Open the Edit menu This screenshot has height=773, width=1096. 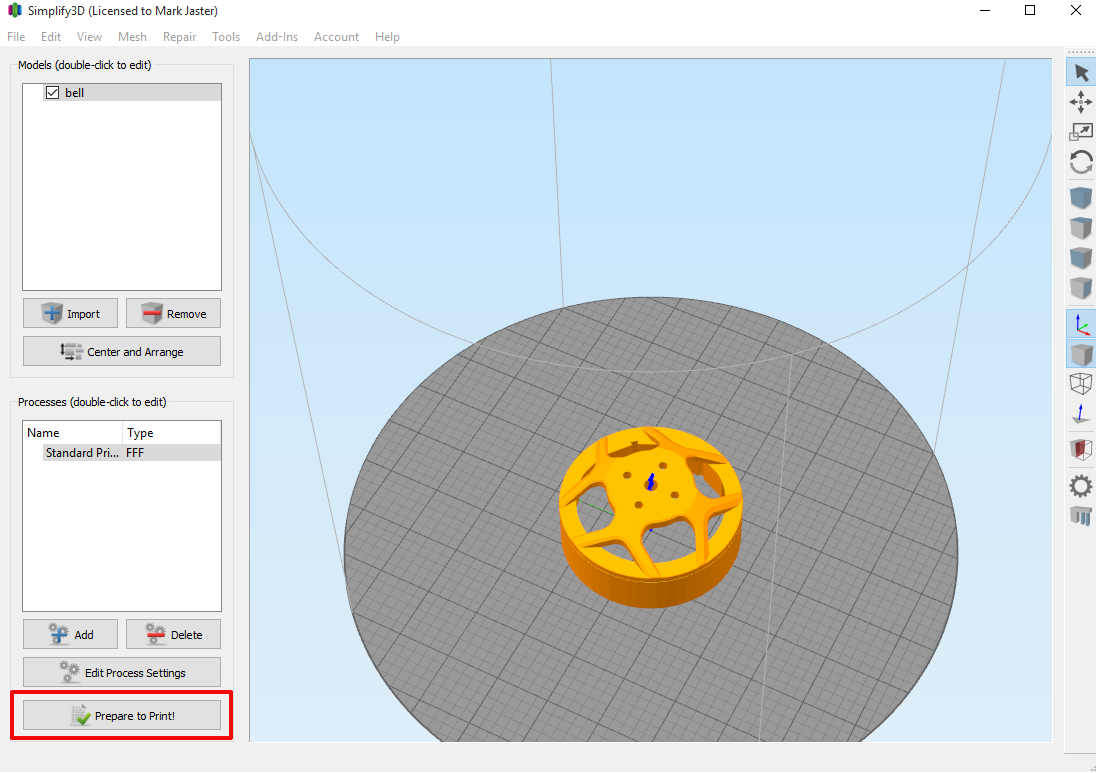point(51,37)
